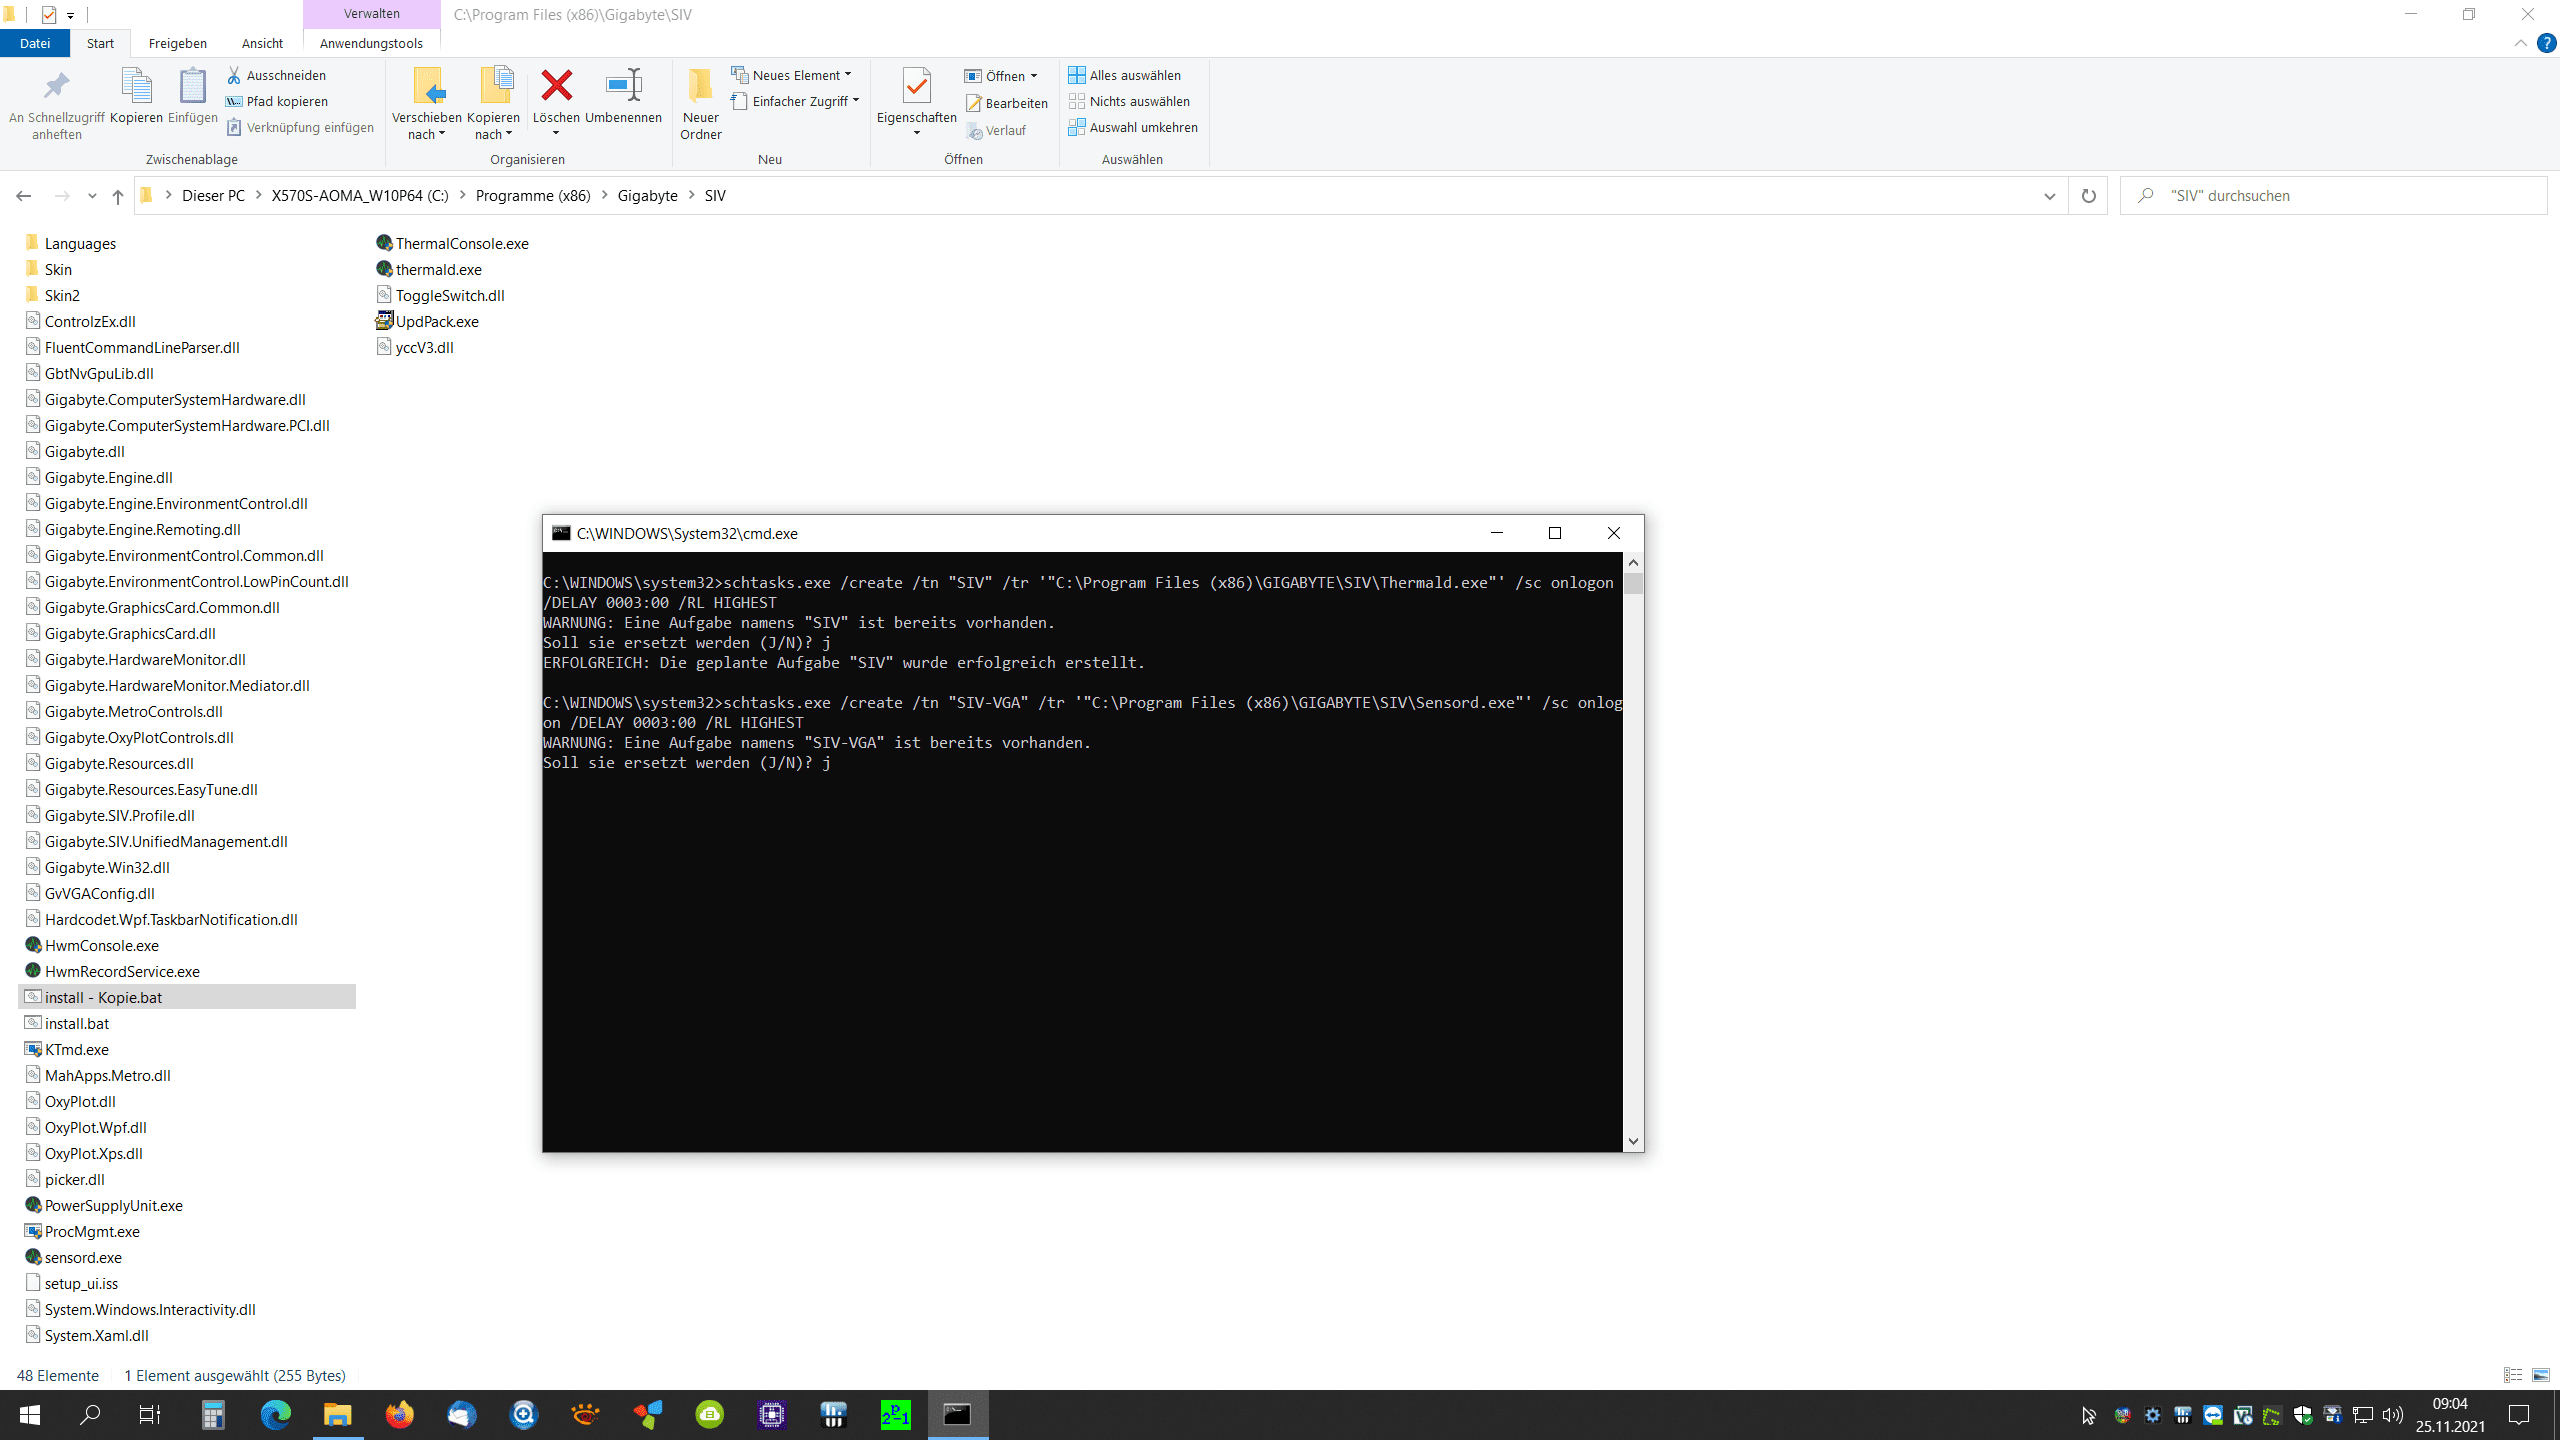The image size is (2560, 1440).
Task: Click the Gigabyte breadcrumb
Action: pos(648,196)
